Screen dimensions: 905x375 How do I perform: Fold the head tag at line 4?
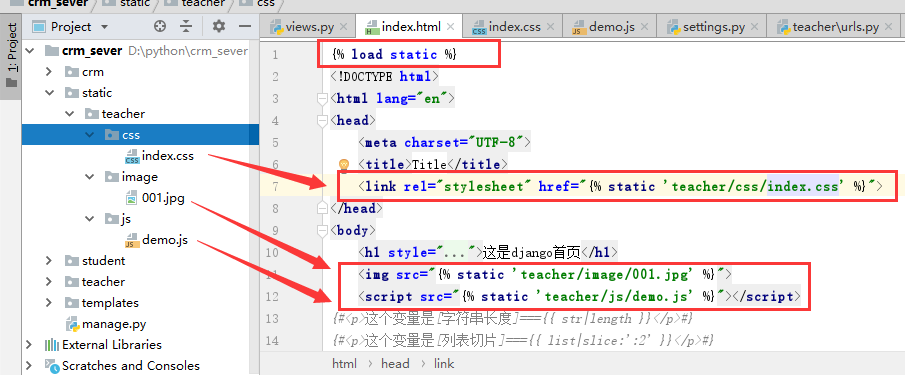pos(323,121)
